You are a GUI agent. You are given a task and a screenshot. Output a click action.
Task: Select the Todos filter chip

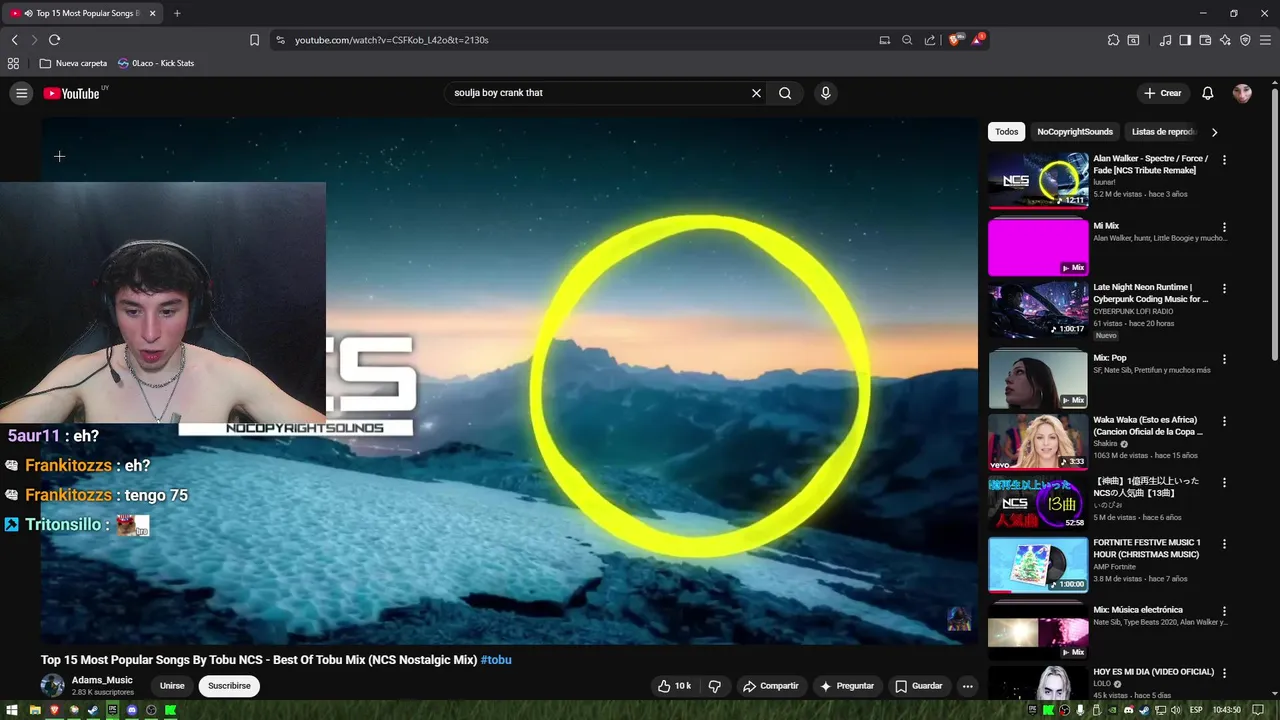click(x=1007, y=132)
